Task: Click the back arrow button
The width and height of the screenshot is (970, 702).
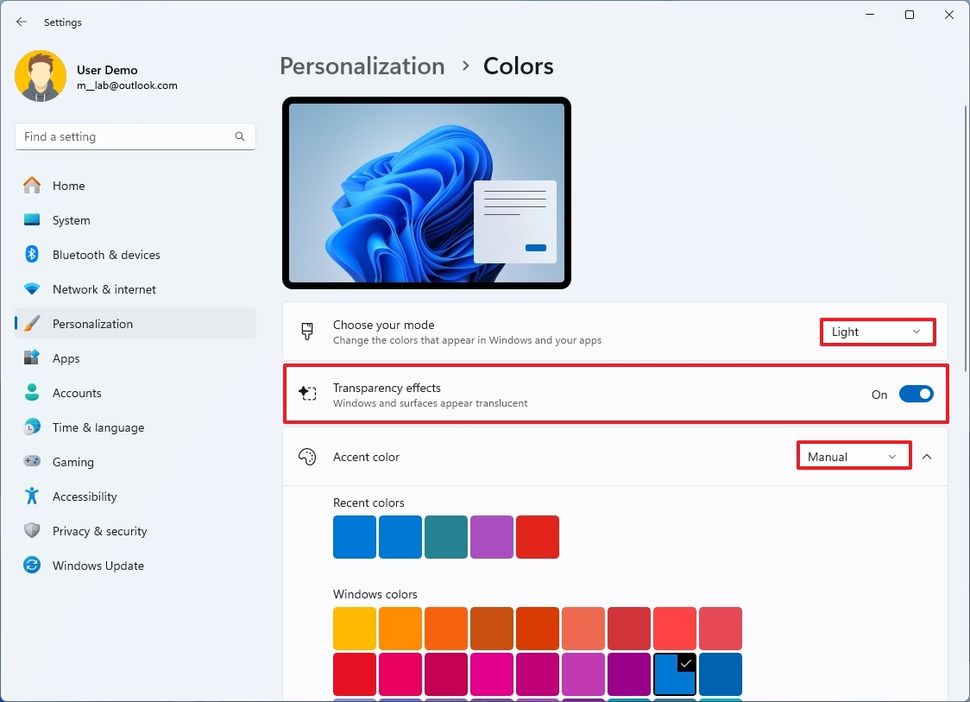Action: click(20, 21)
